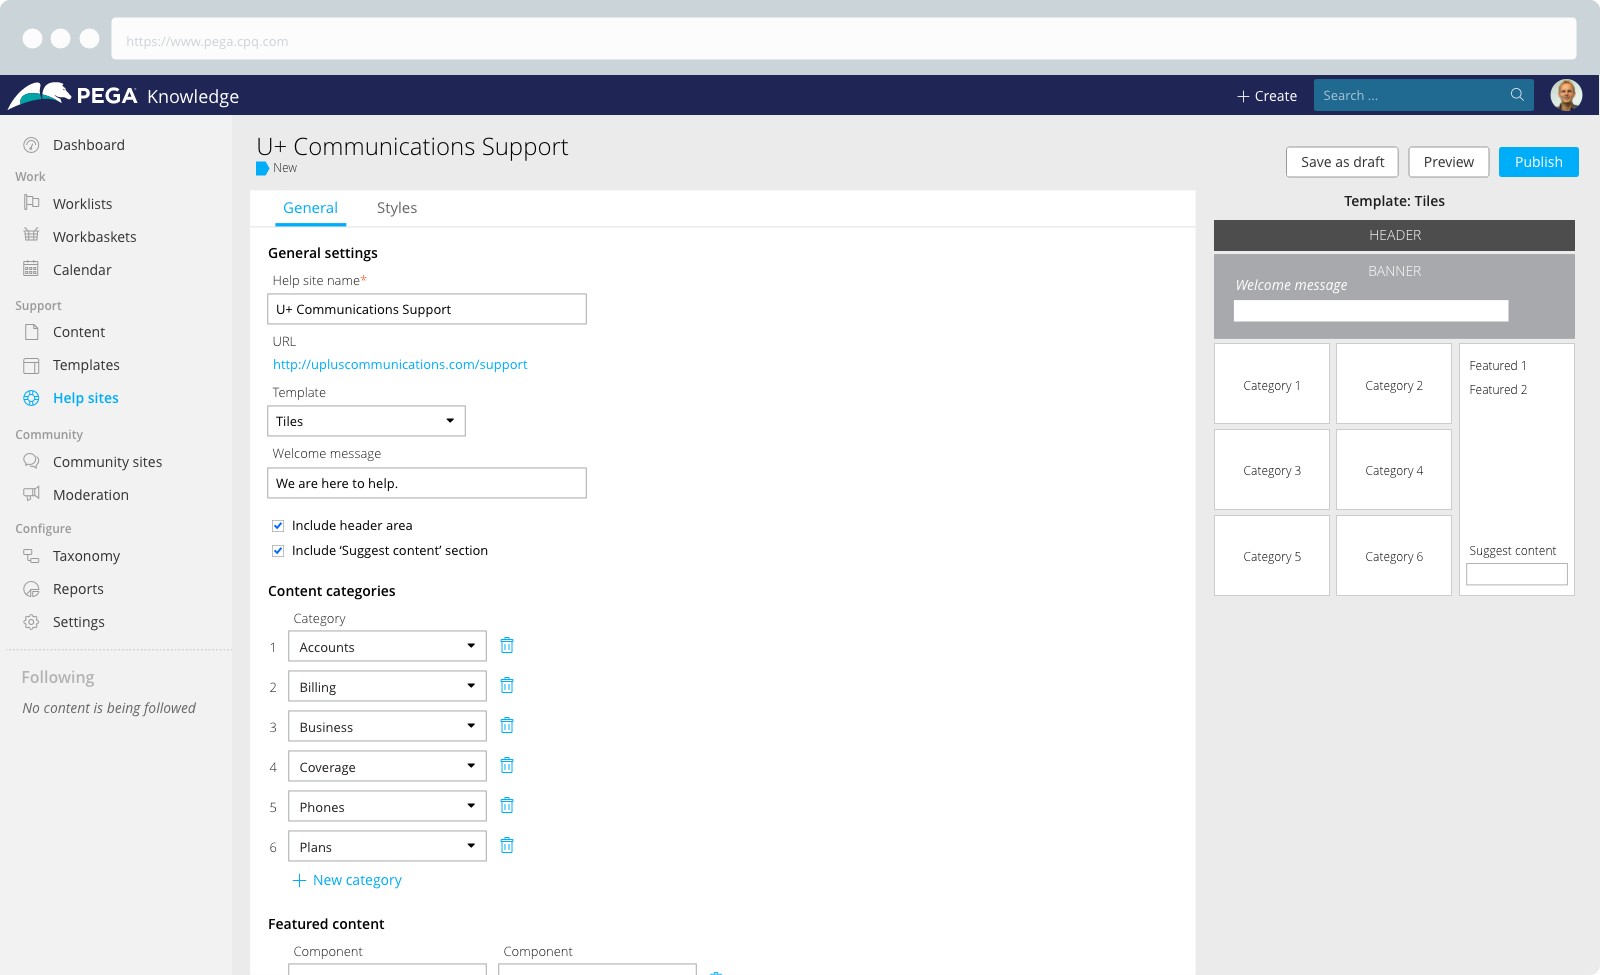1600x975 pixels.
Task: Select the Category 4 preview tile
Action: [1394, 470]
